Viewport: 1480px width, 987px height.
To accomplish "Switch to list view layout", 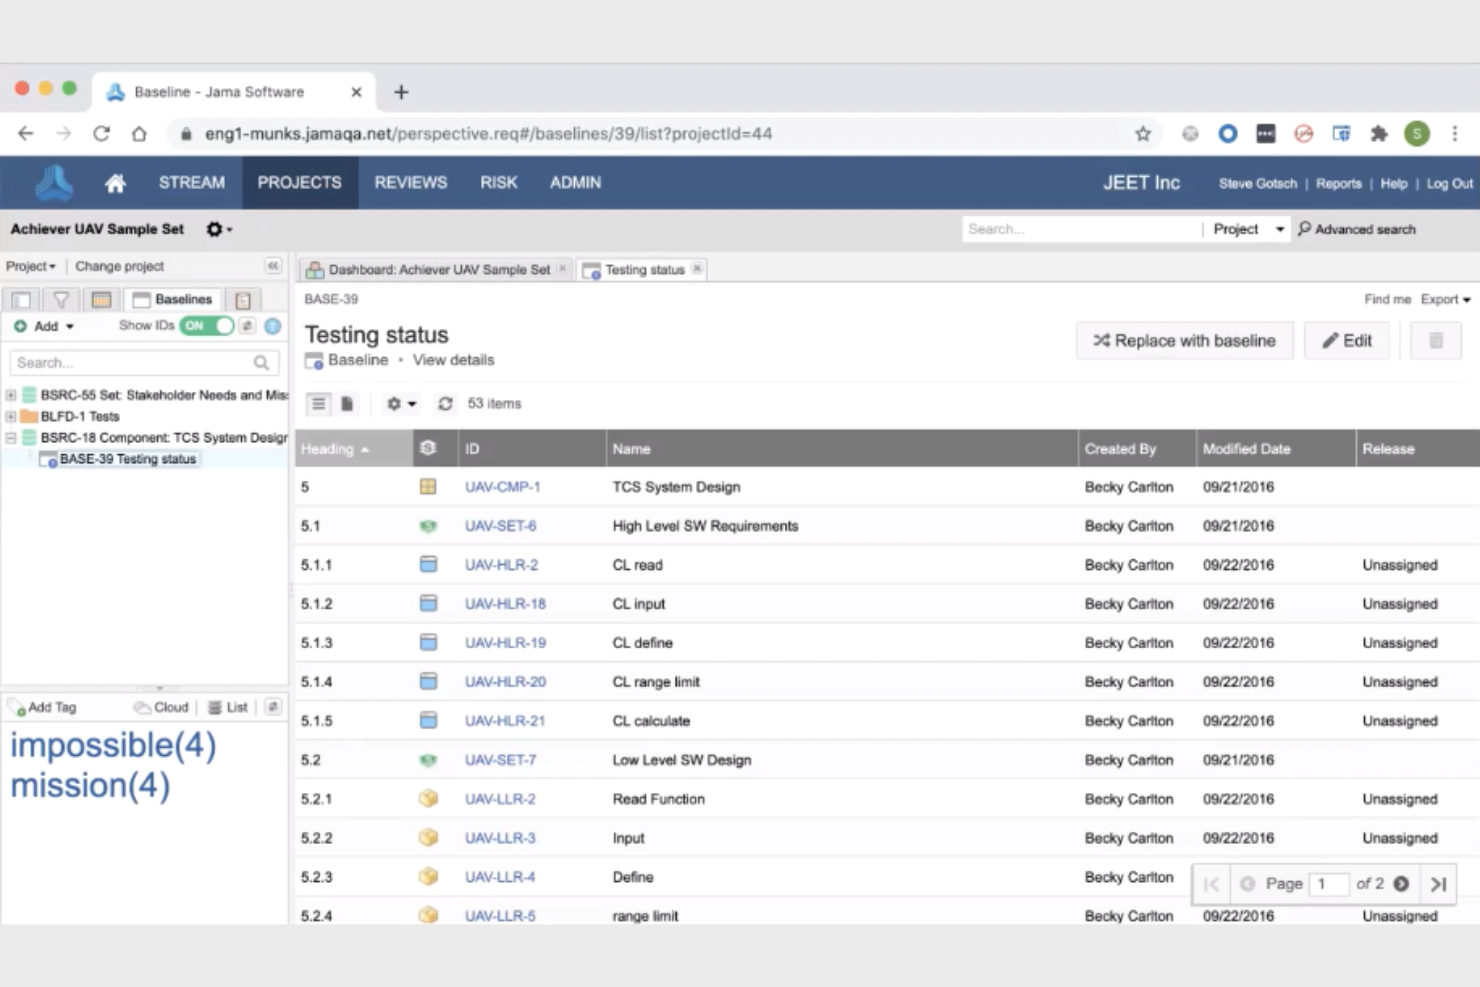I will pos(318,404).
